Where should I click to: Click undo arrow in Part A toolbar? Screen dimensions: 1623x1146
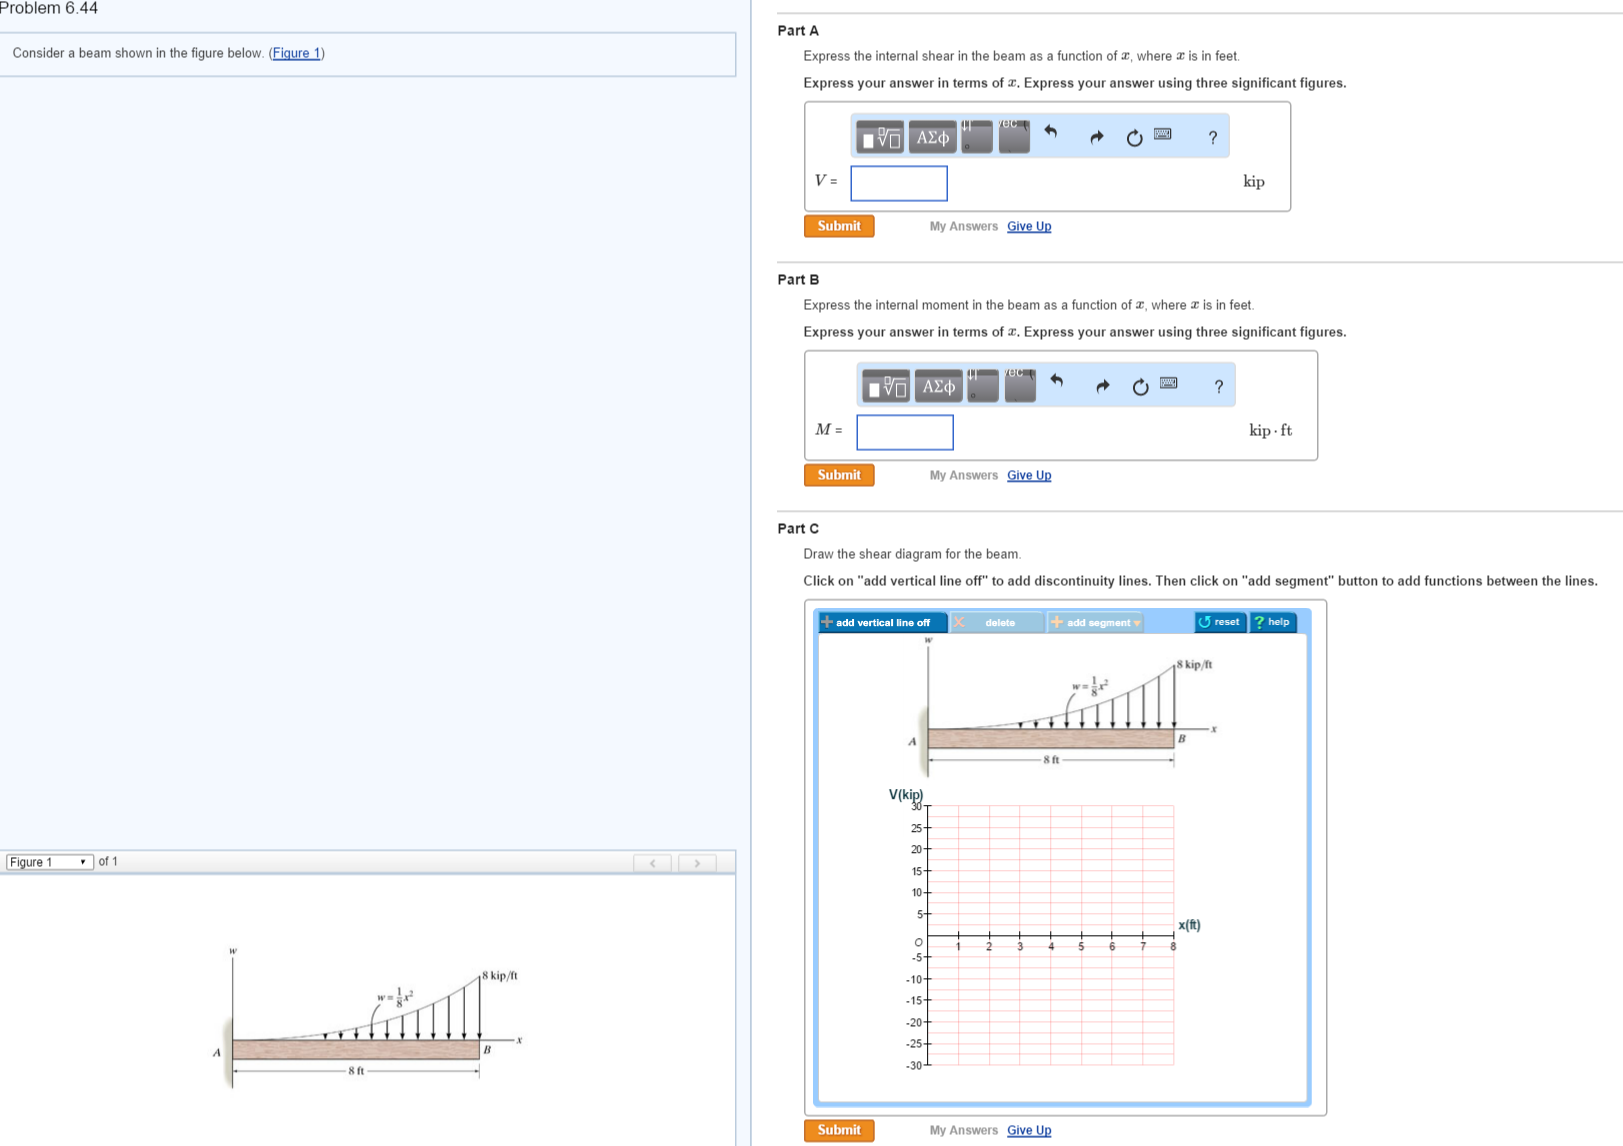tap(1050, 132)
